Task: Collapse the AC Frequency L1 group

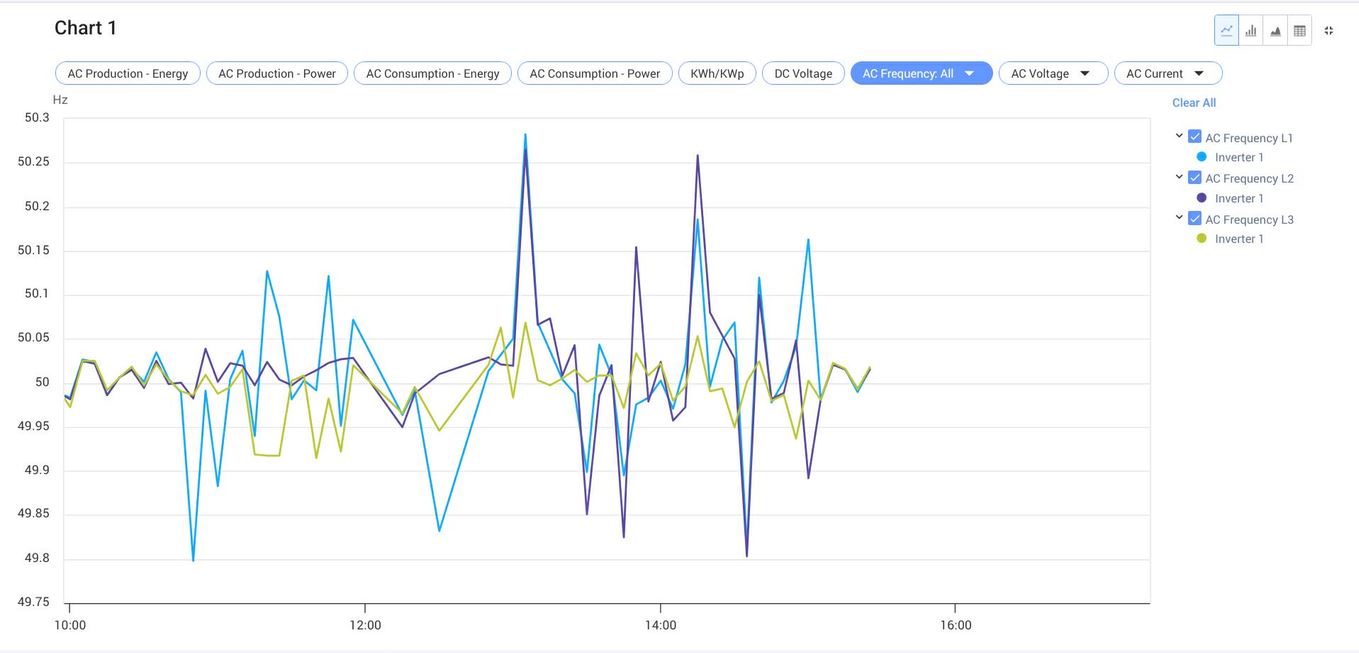Action: (1179, 136)
